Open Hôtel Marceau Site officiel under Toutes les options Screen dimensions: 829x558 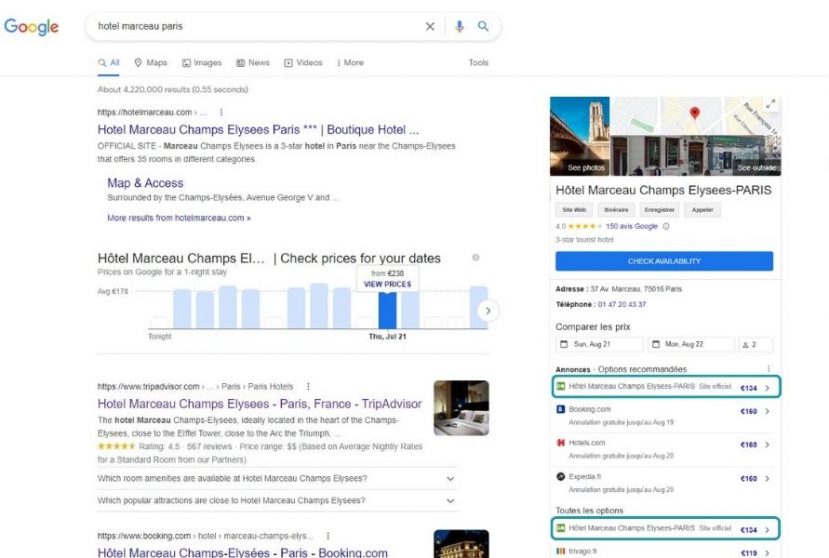tap(666, 528)
